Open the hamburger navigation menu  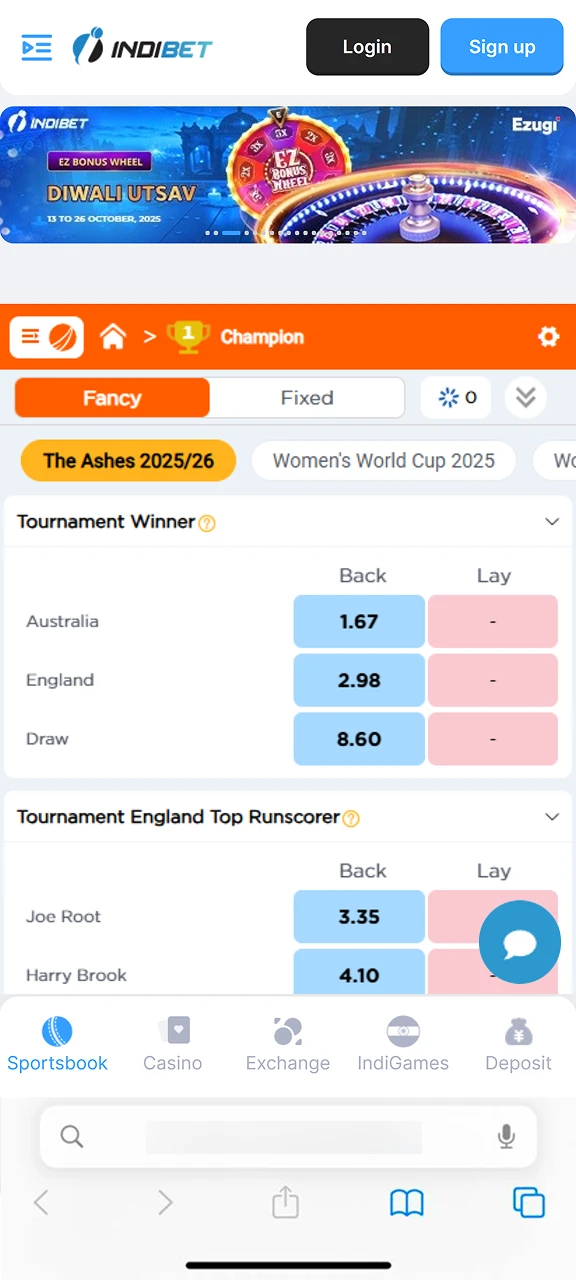coord(36,46)
